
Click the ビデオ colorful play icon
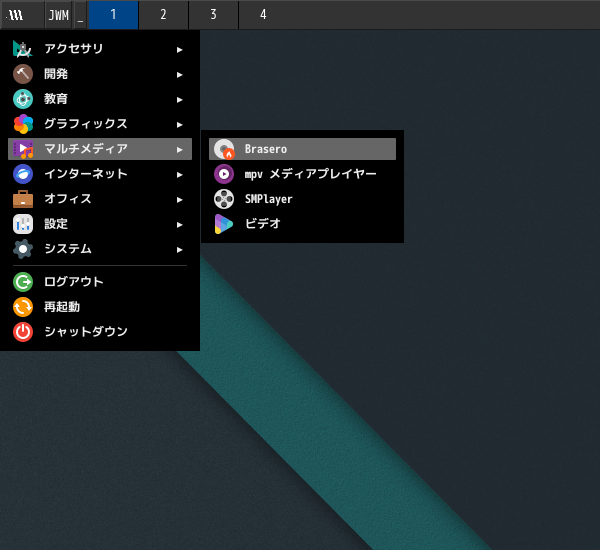(224, 224)
